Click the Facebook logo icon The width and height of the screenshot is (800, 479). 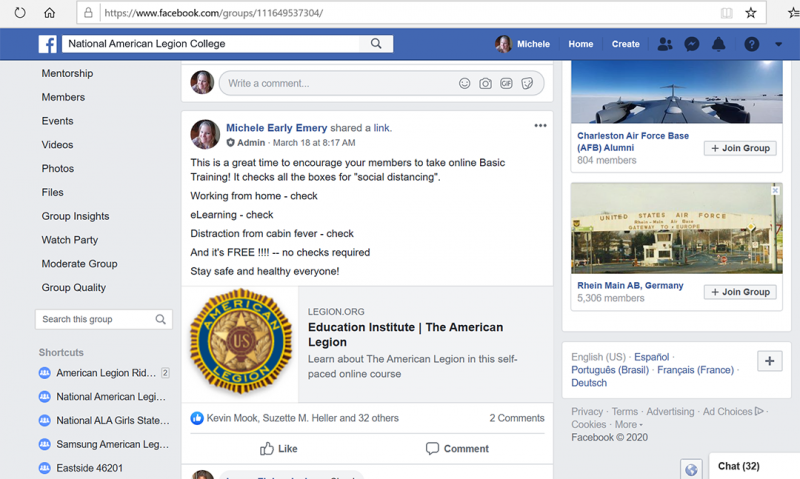[47, 44]
